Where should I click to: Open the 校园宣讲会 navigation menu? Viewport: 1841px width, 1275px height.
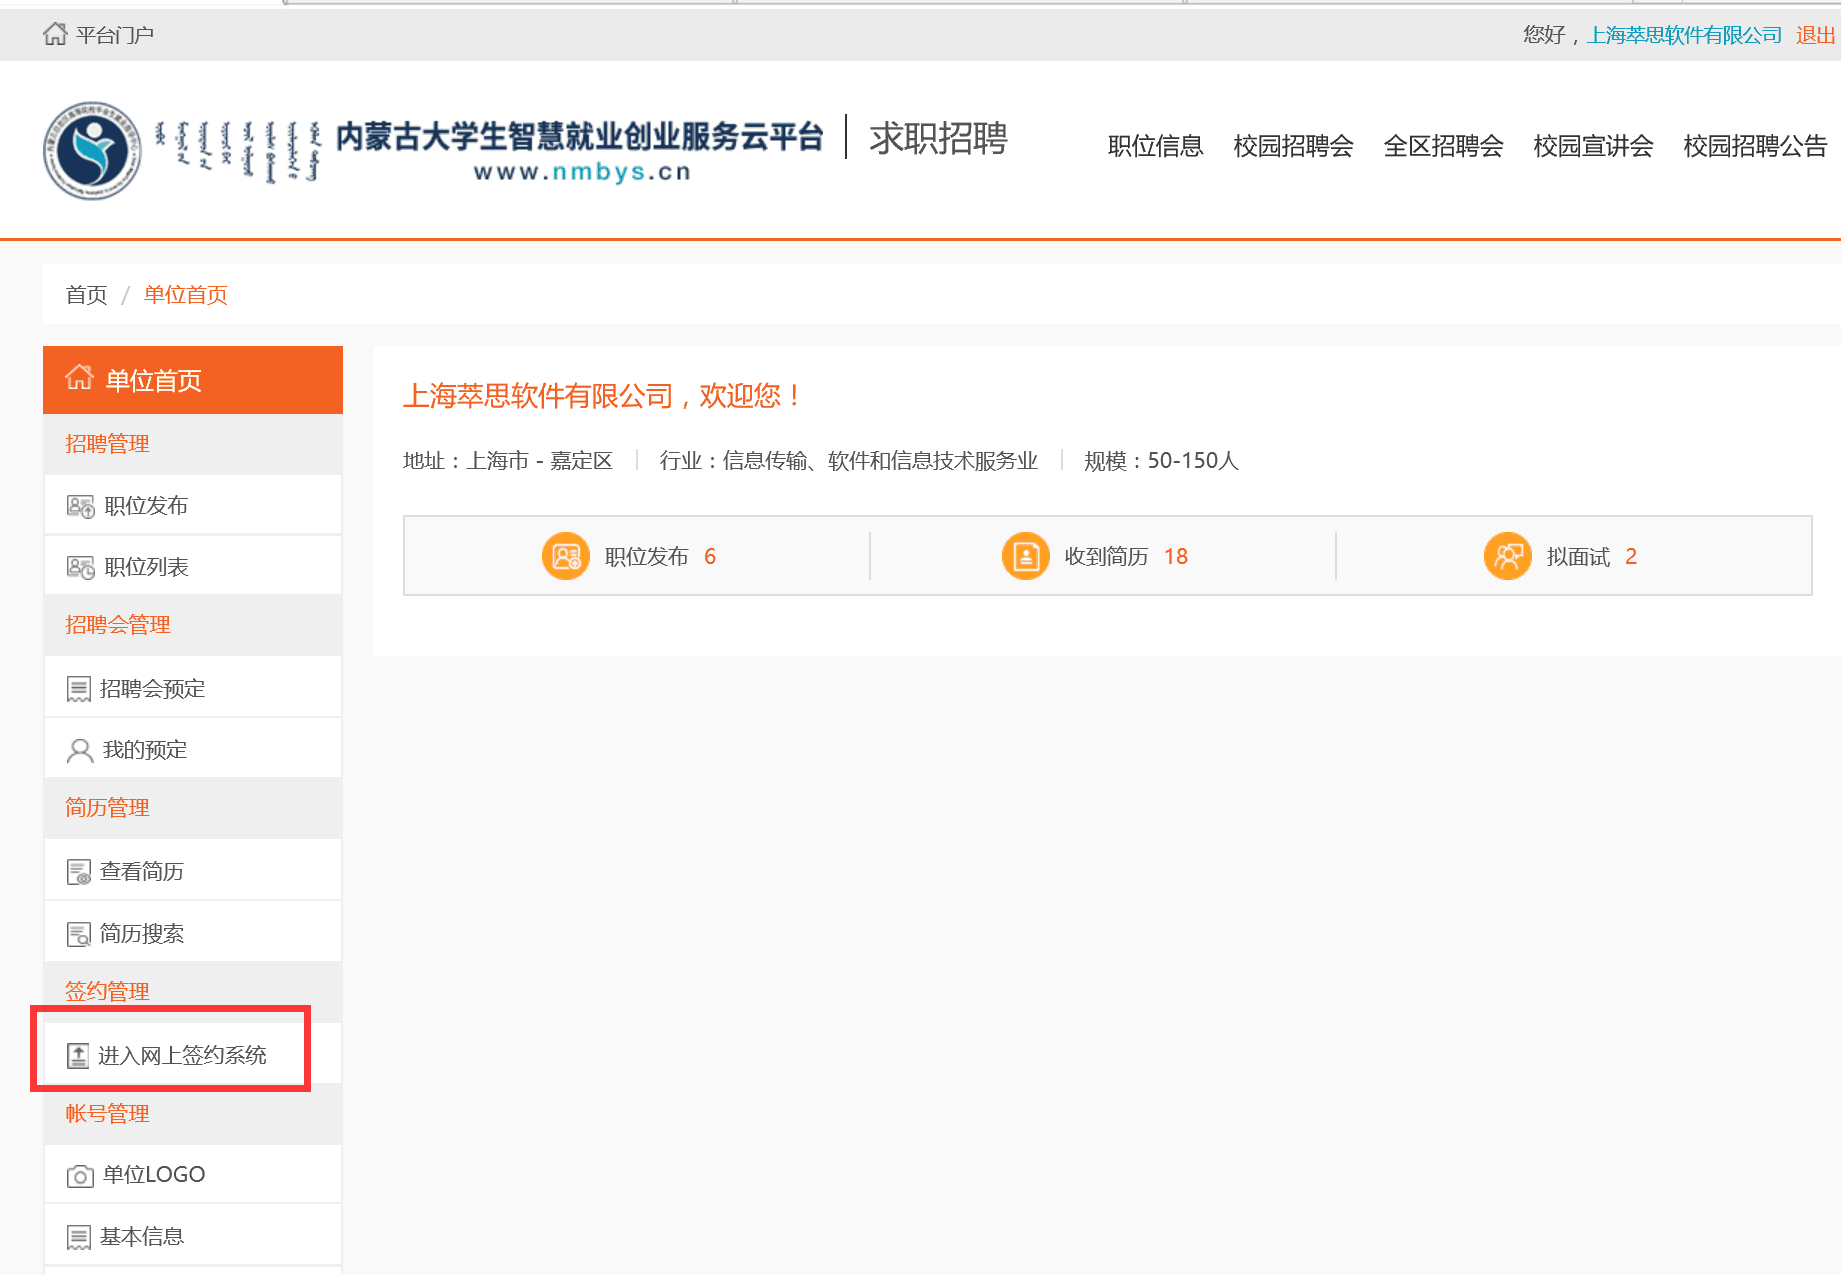tap(1593, 146)
